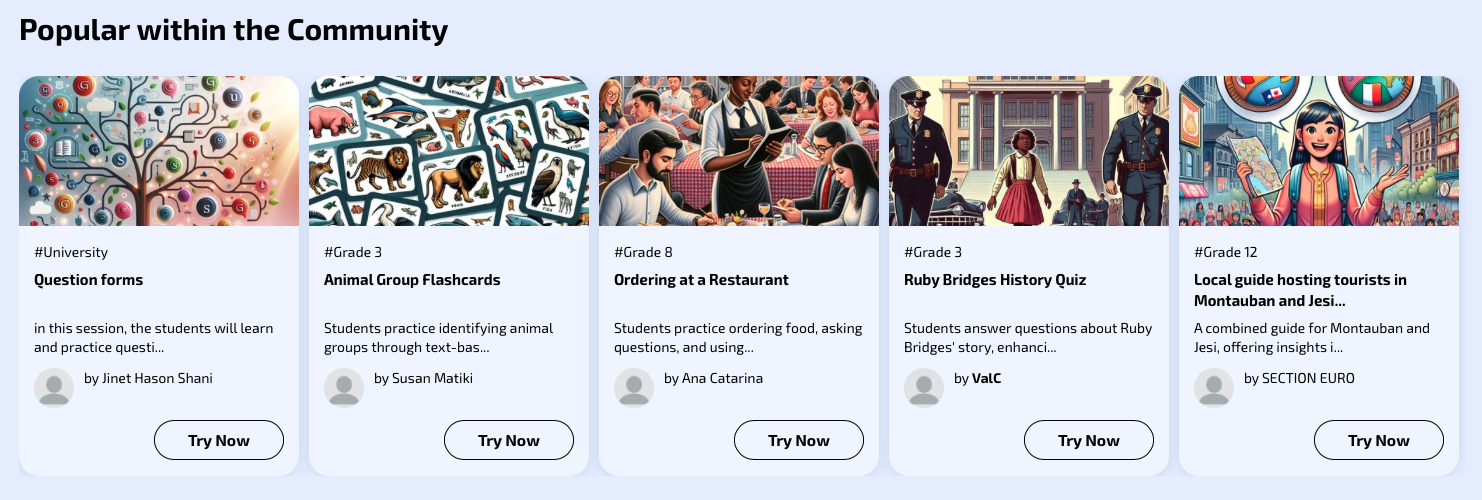Click the Ruby Bridges History Quiz title
Viewport: 1482px width, 500px height.
point(995,280)
